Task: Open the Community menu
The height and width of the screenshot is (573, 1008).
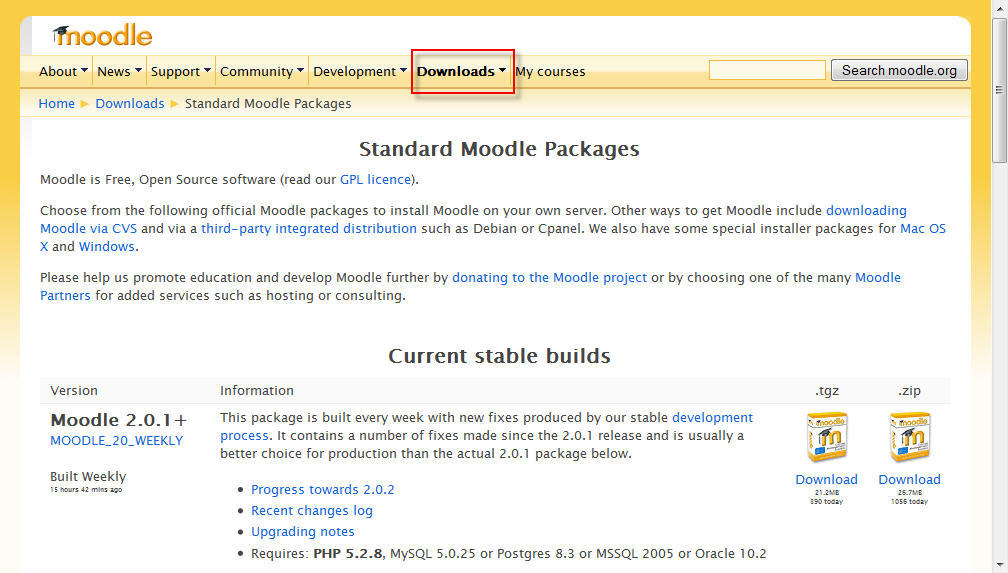Action: tap(262, 71)
